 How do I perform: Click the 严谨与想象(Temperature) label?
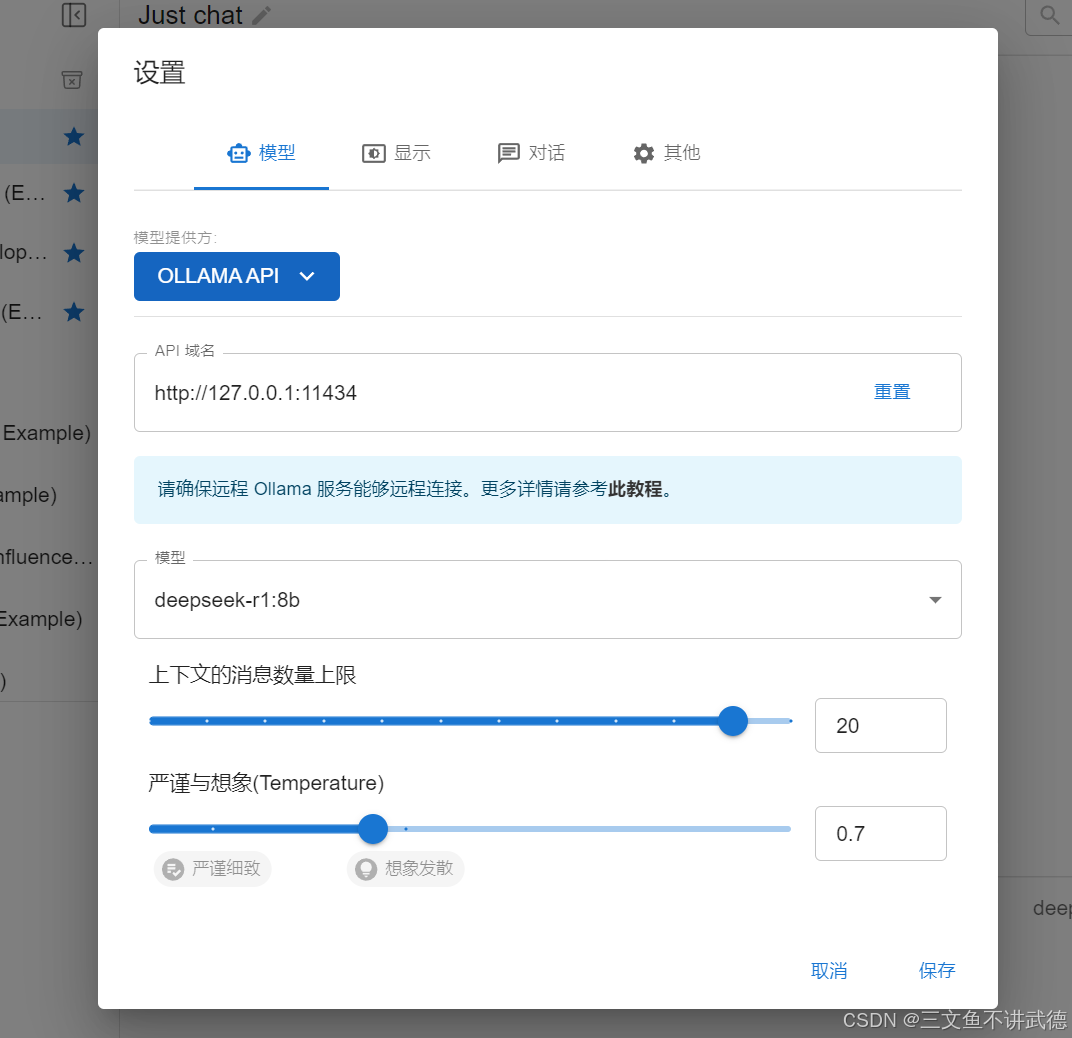[266, 783]
